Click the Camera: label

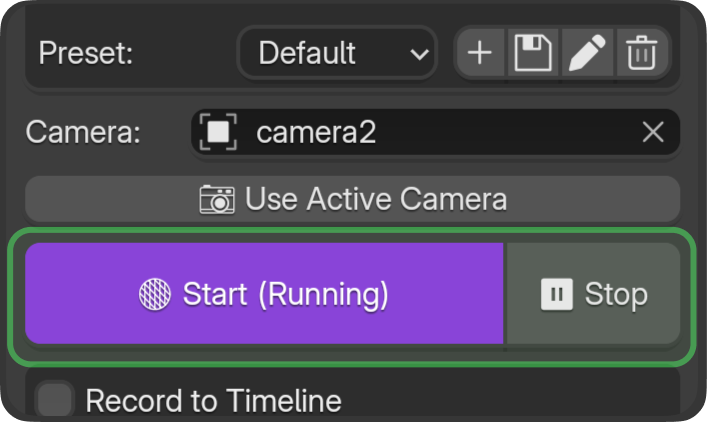84,132
